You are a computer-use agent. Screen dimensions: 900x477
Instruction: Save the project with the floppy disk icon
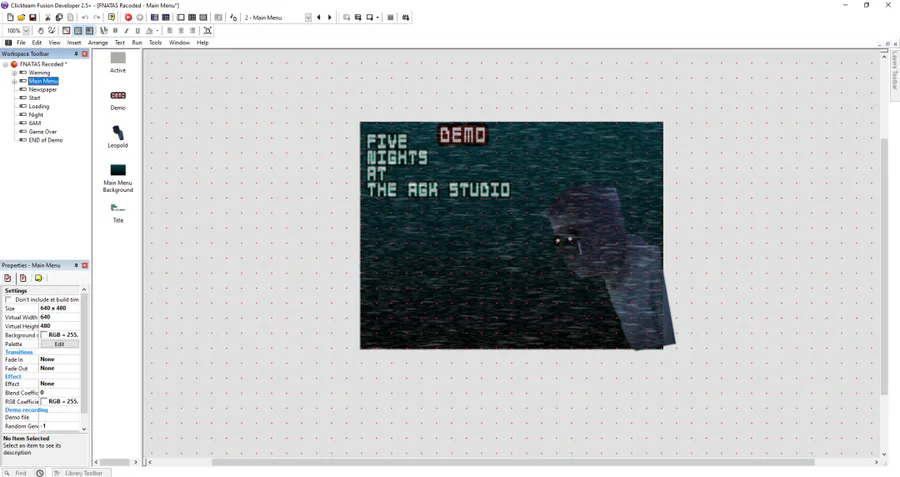(33, 17)
